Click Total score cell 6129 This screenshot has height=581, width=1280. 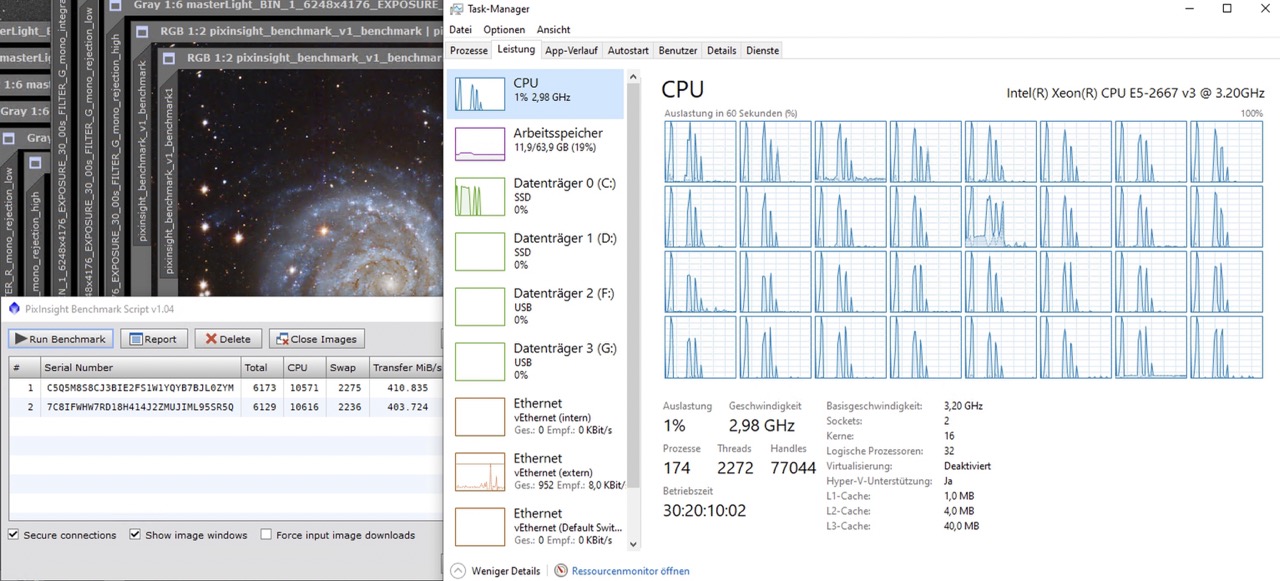tap(261, 407)
